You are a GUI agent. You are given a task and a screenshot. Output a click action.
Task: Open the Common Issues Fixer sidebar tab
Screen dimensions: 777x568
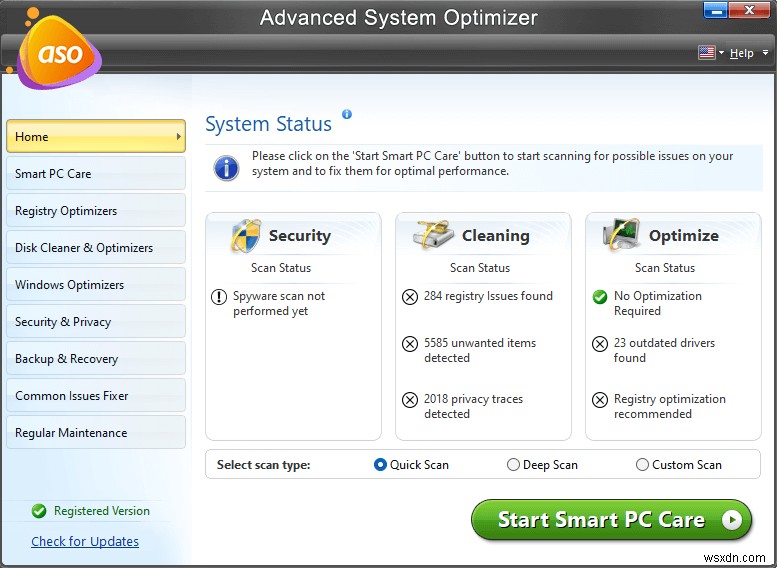click(96, 396)
